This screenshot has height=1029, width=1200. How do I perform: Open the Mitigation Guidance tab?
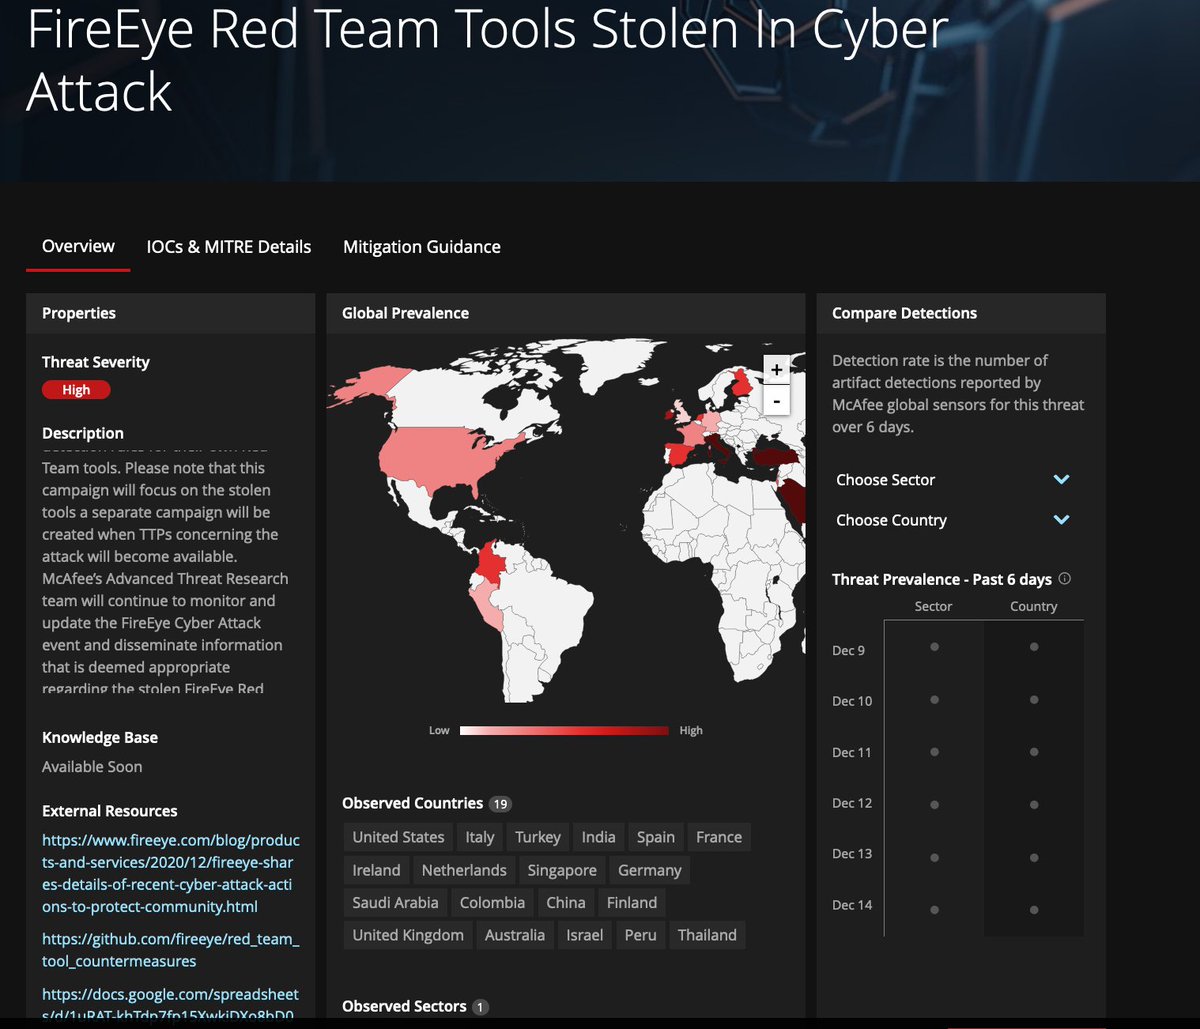coord(421,246)
